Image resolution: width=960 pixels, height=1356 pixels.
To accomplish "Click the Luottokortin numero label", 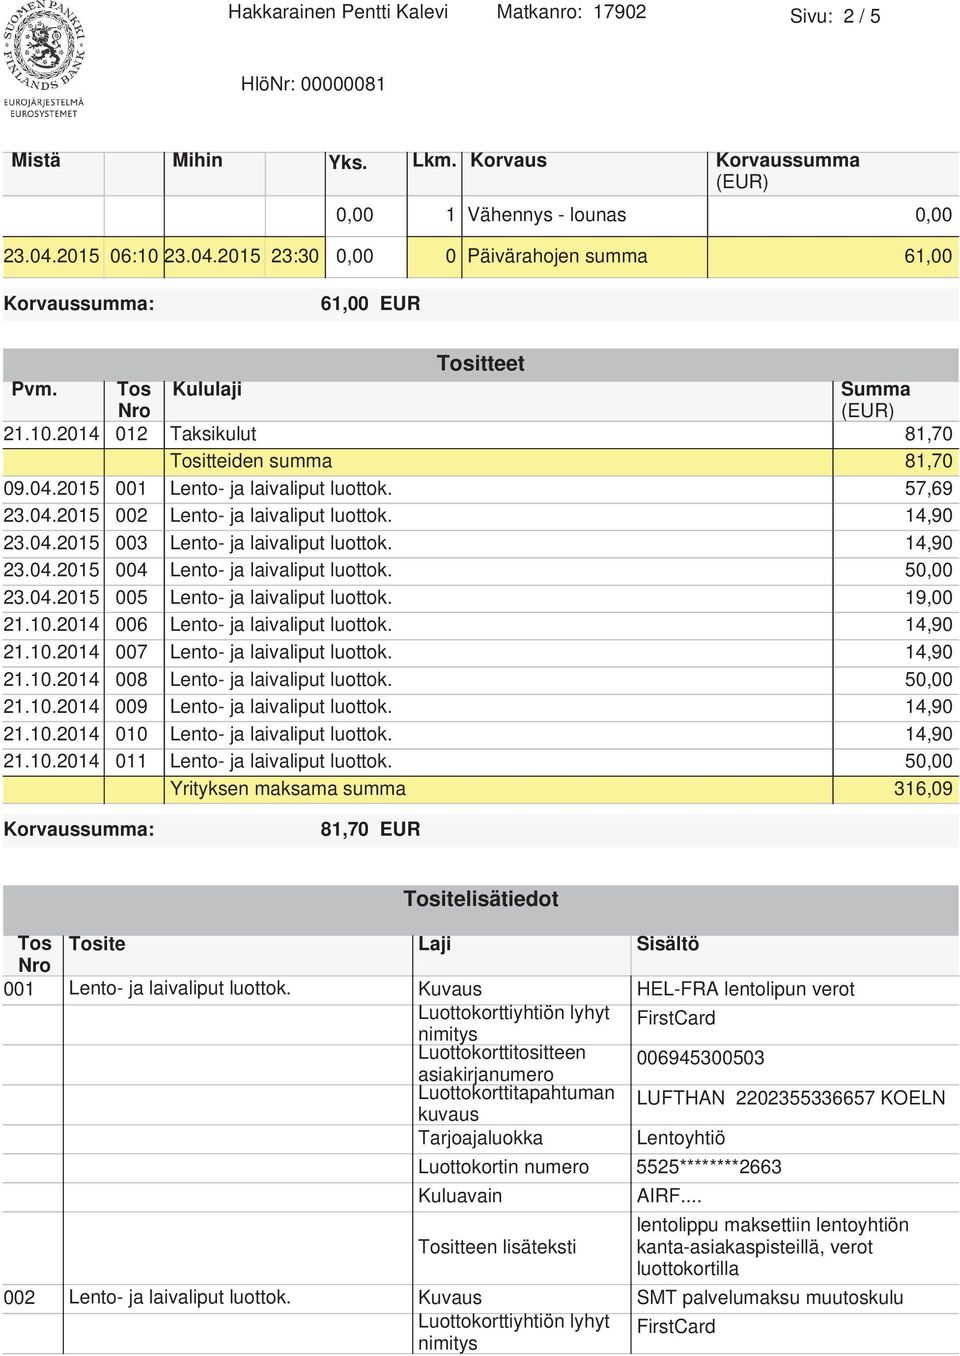I will (x=503, y=1167).
